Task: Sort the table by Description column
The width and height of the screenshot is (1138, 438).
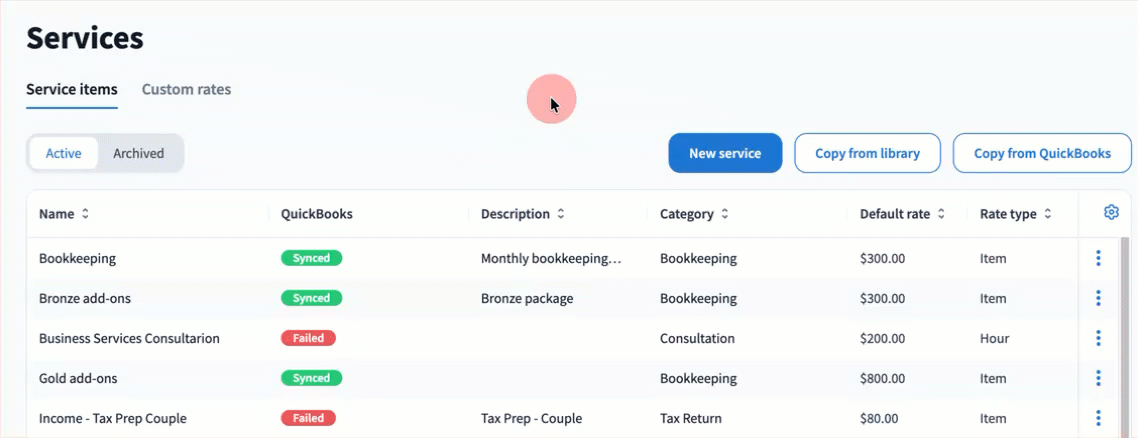Action: coord(523,214)
